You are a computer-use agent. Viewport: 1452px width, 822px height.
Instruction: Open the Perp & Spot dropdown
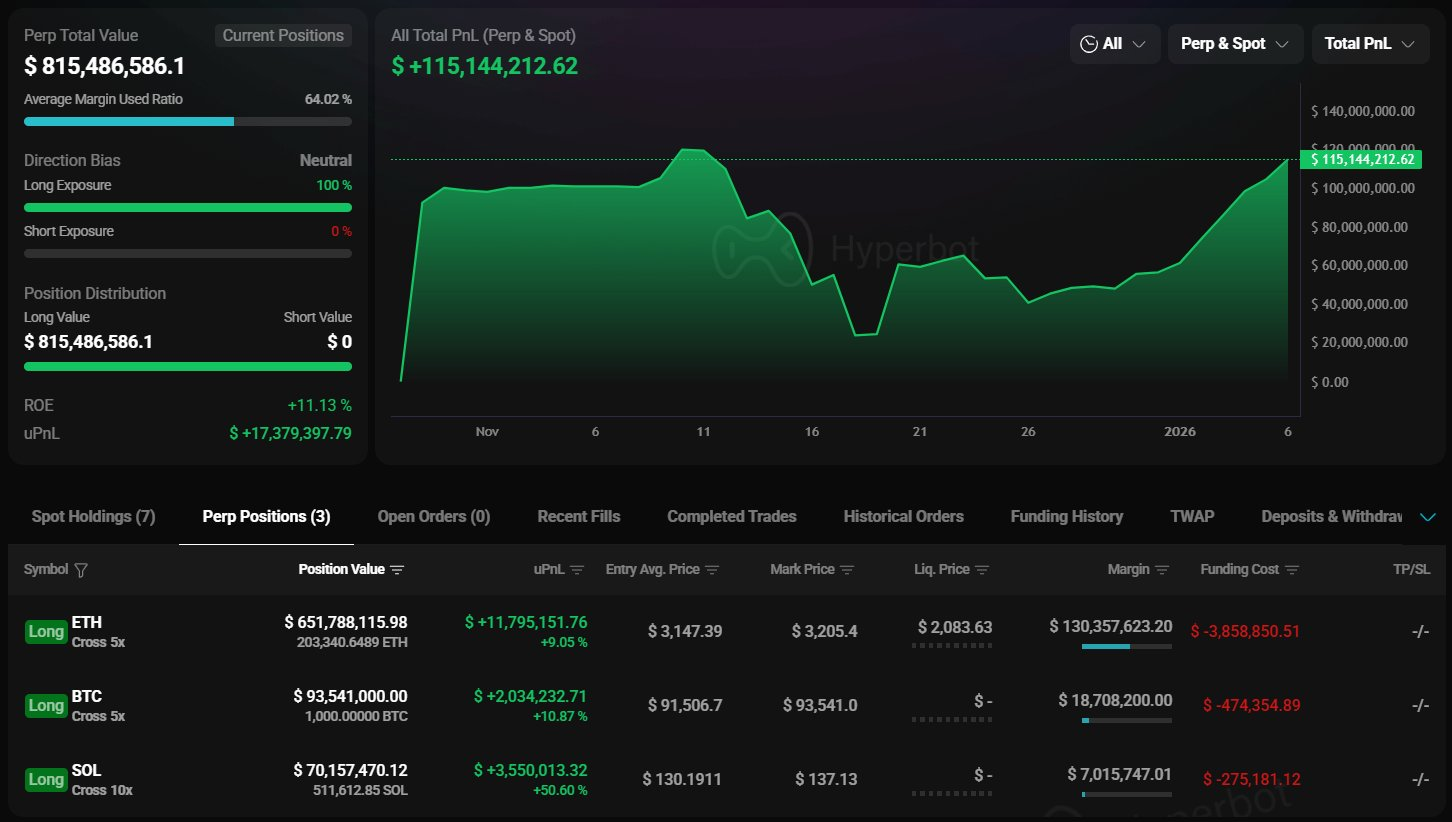(x=1235, y=44)
